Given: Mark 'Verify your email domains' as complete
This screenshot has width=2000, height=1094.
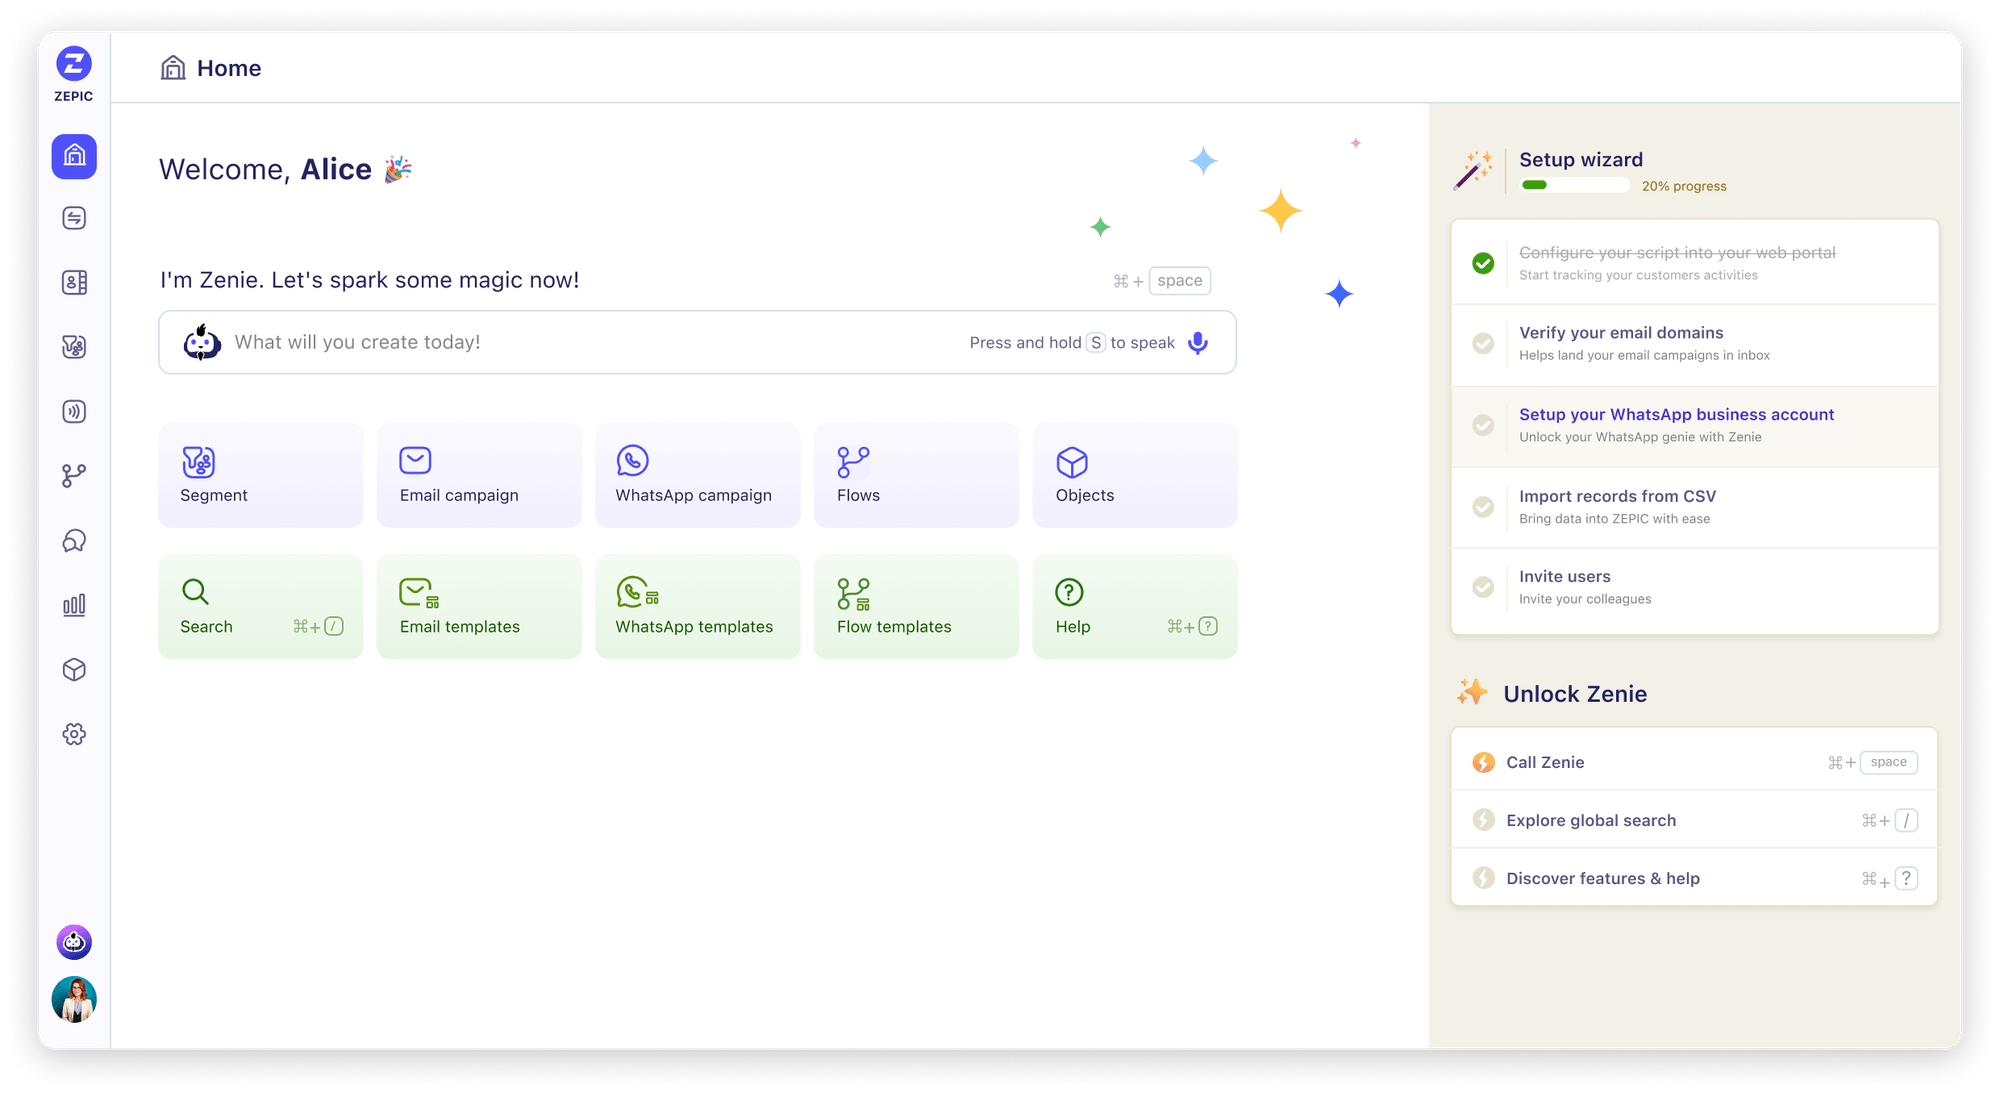Looking at the screenshot, I should (1482, 343).
